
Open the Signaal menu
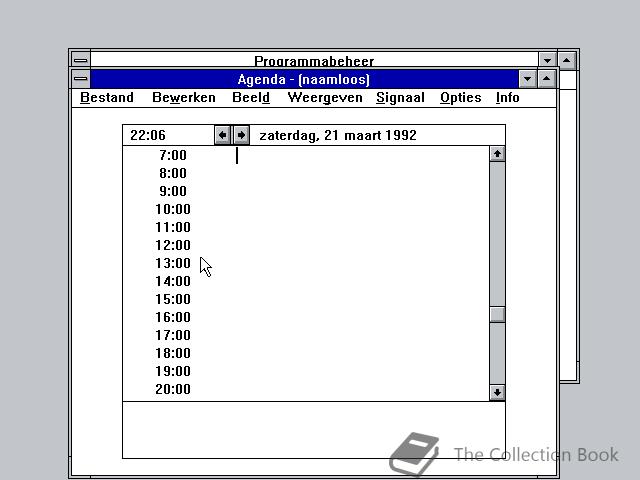[400, 98]
